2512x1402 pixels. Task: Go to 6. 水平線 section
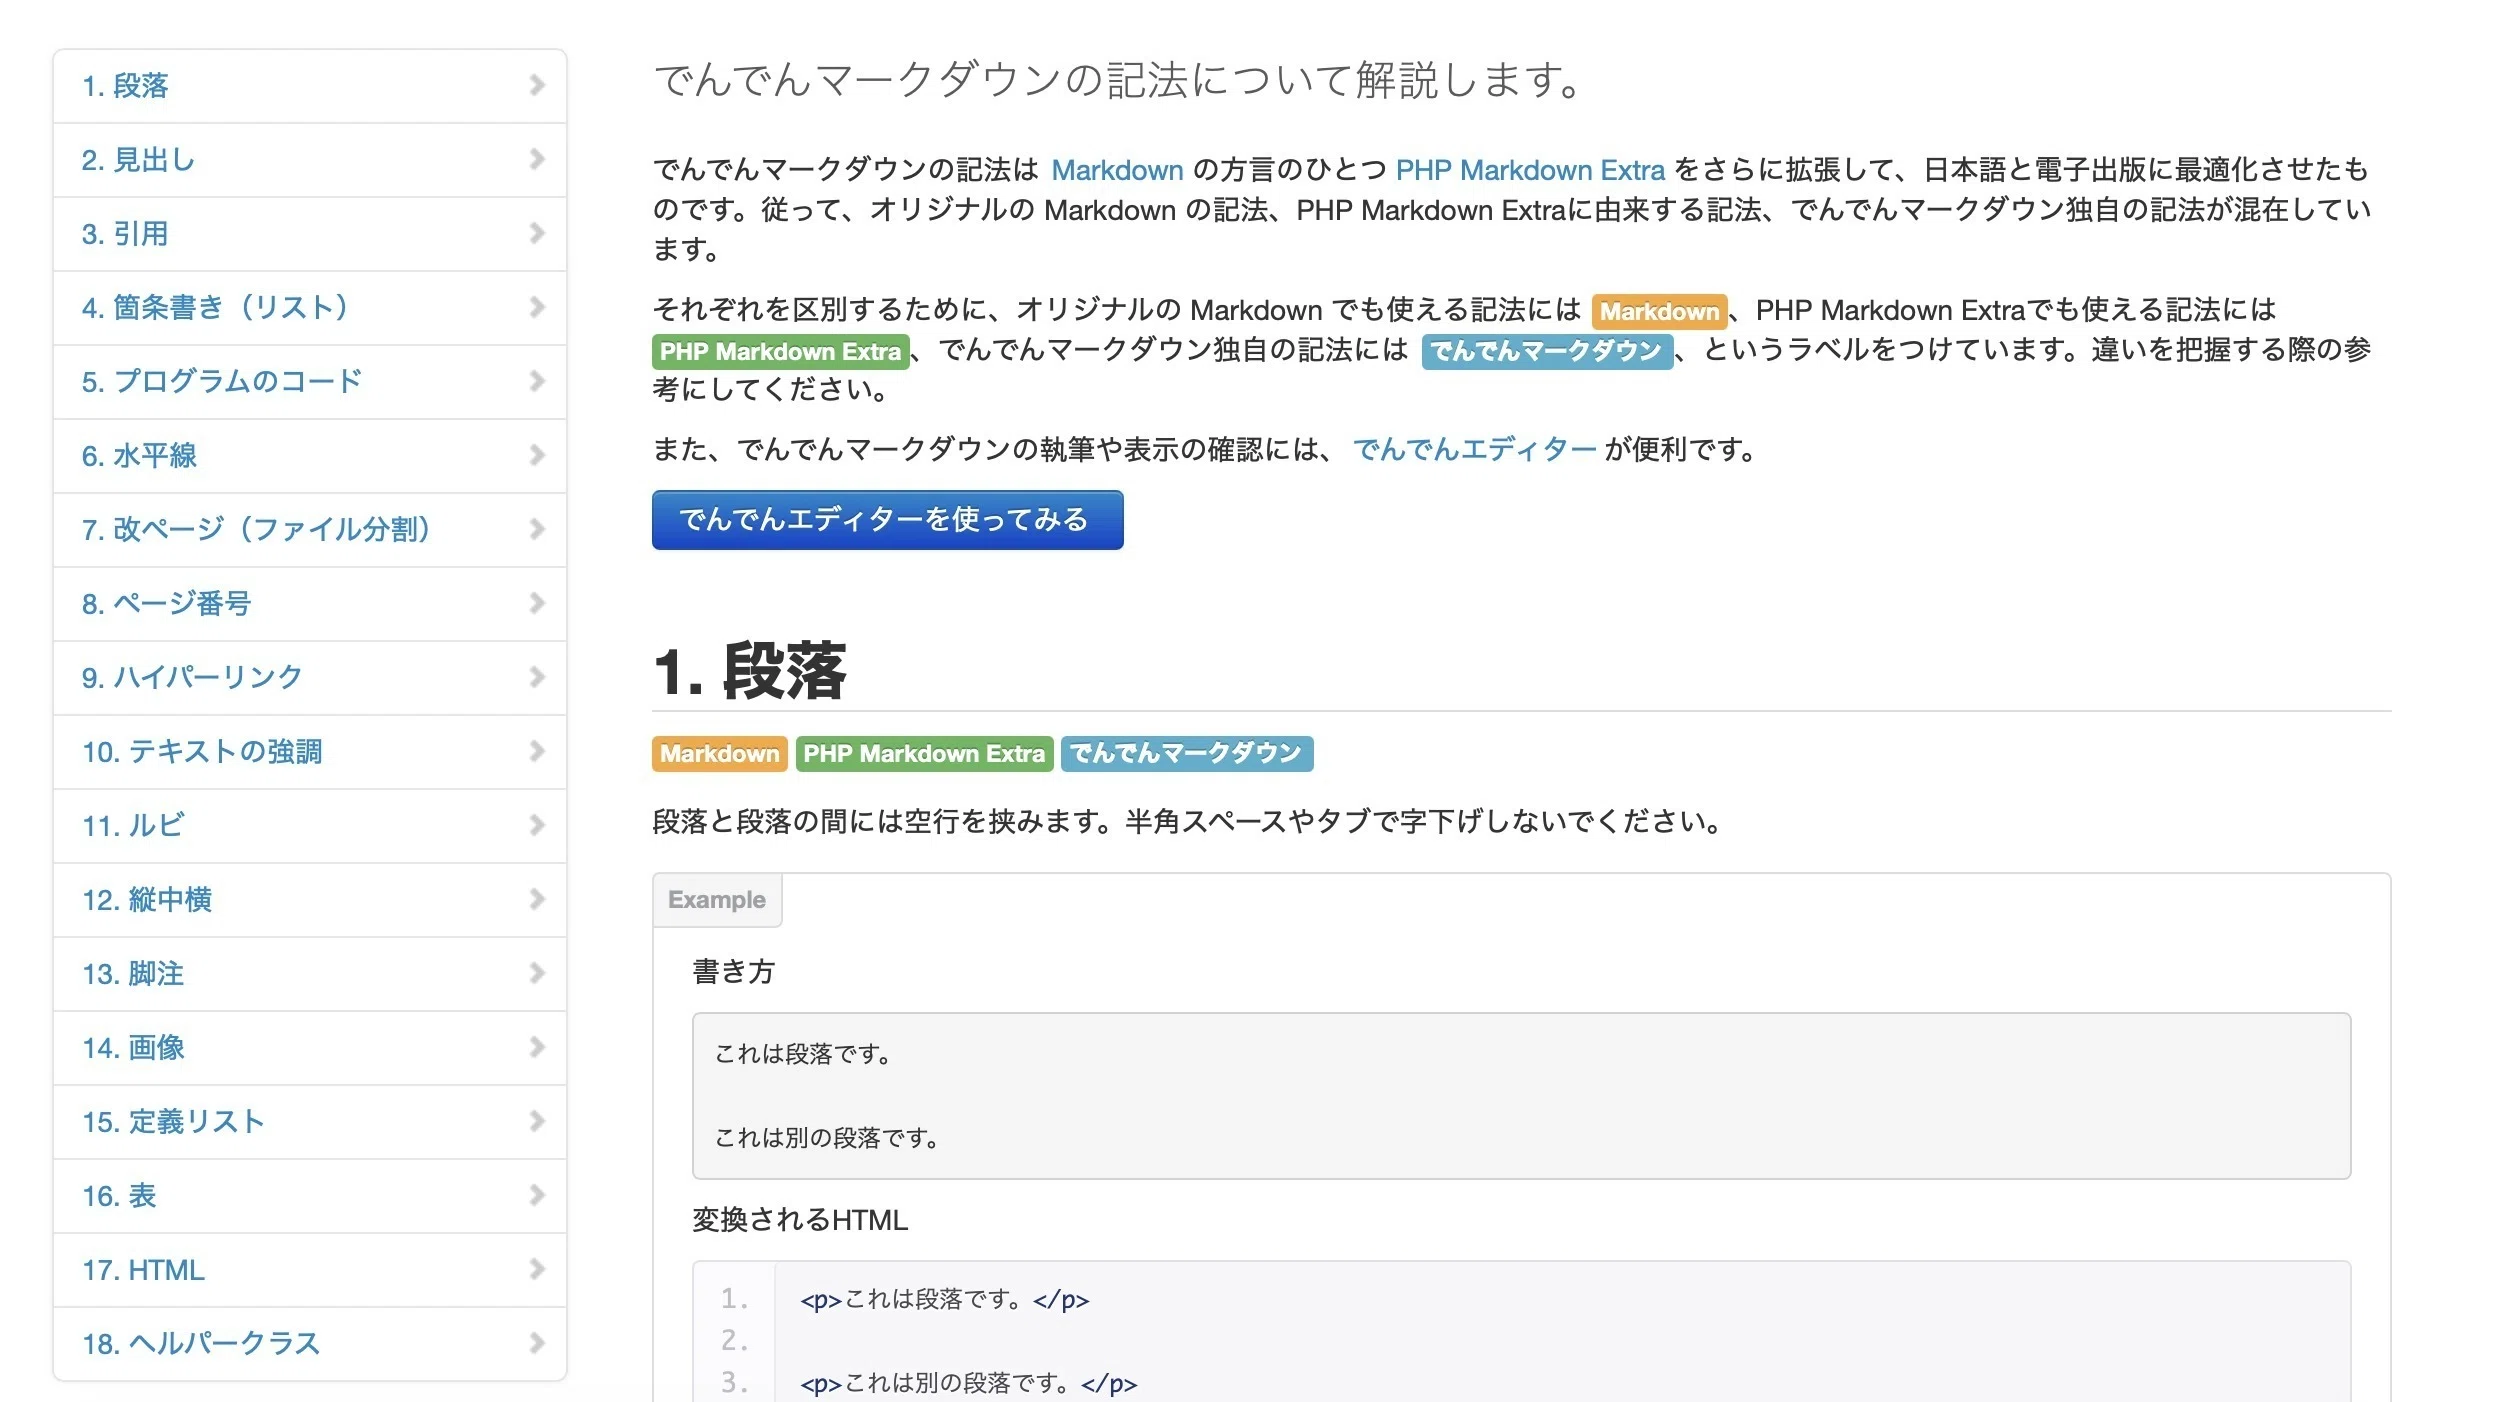[310, 456]
